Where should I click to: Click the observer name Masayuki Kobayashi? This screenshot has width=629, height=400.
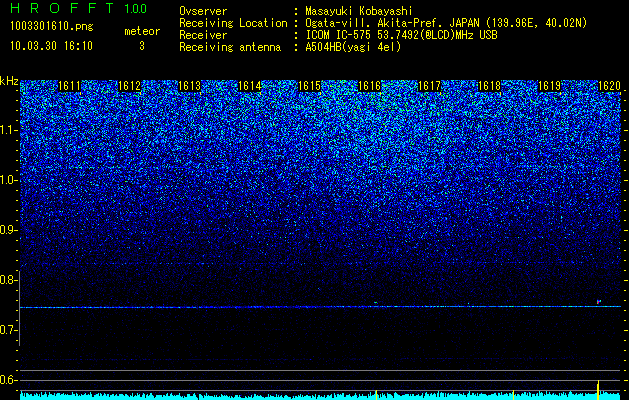click(x=359, y=11)
